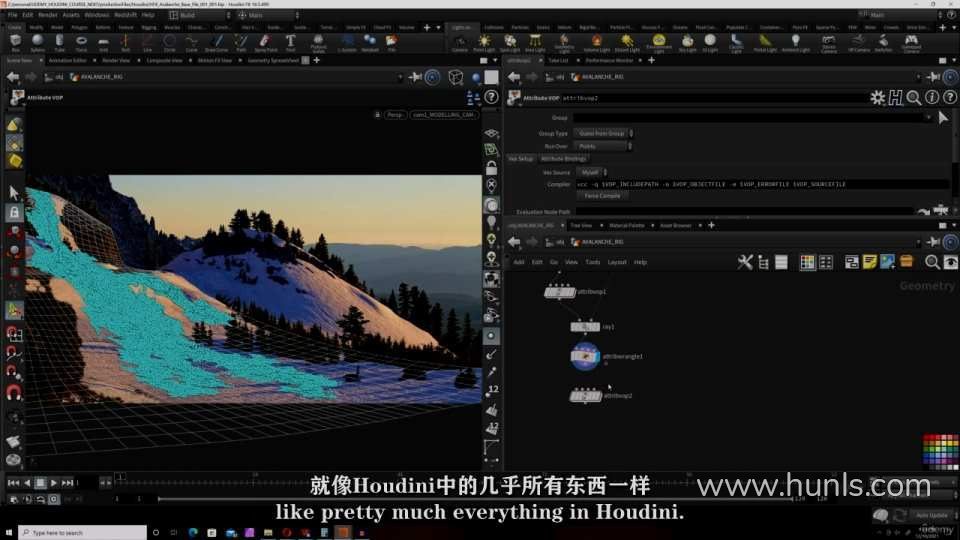This screenshot has width=960, height=540.
Task: Select the ray1 node
Action: [585, 327]
